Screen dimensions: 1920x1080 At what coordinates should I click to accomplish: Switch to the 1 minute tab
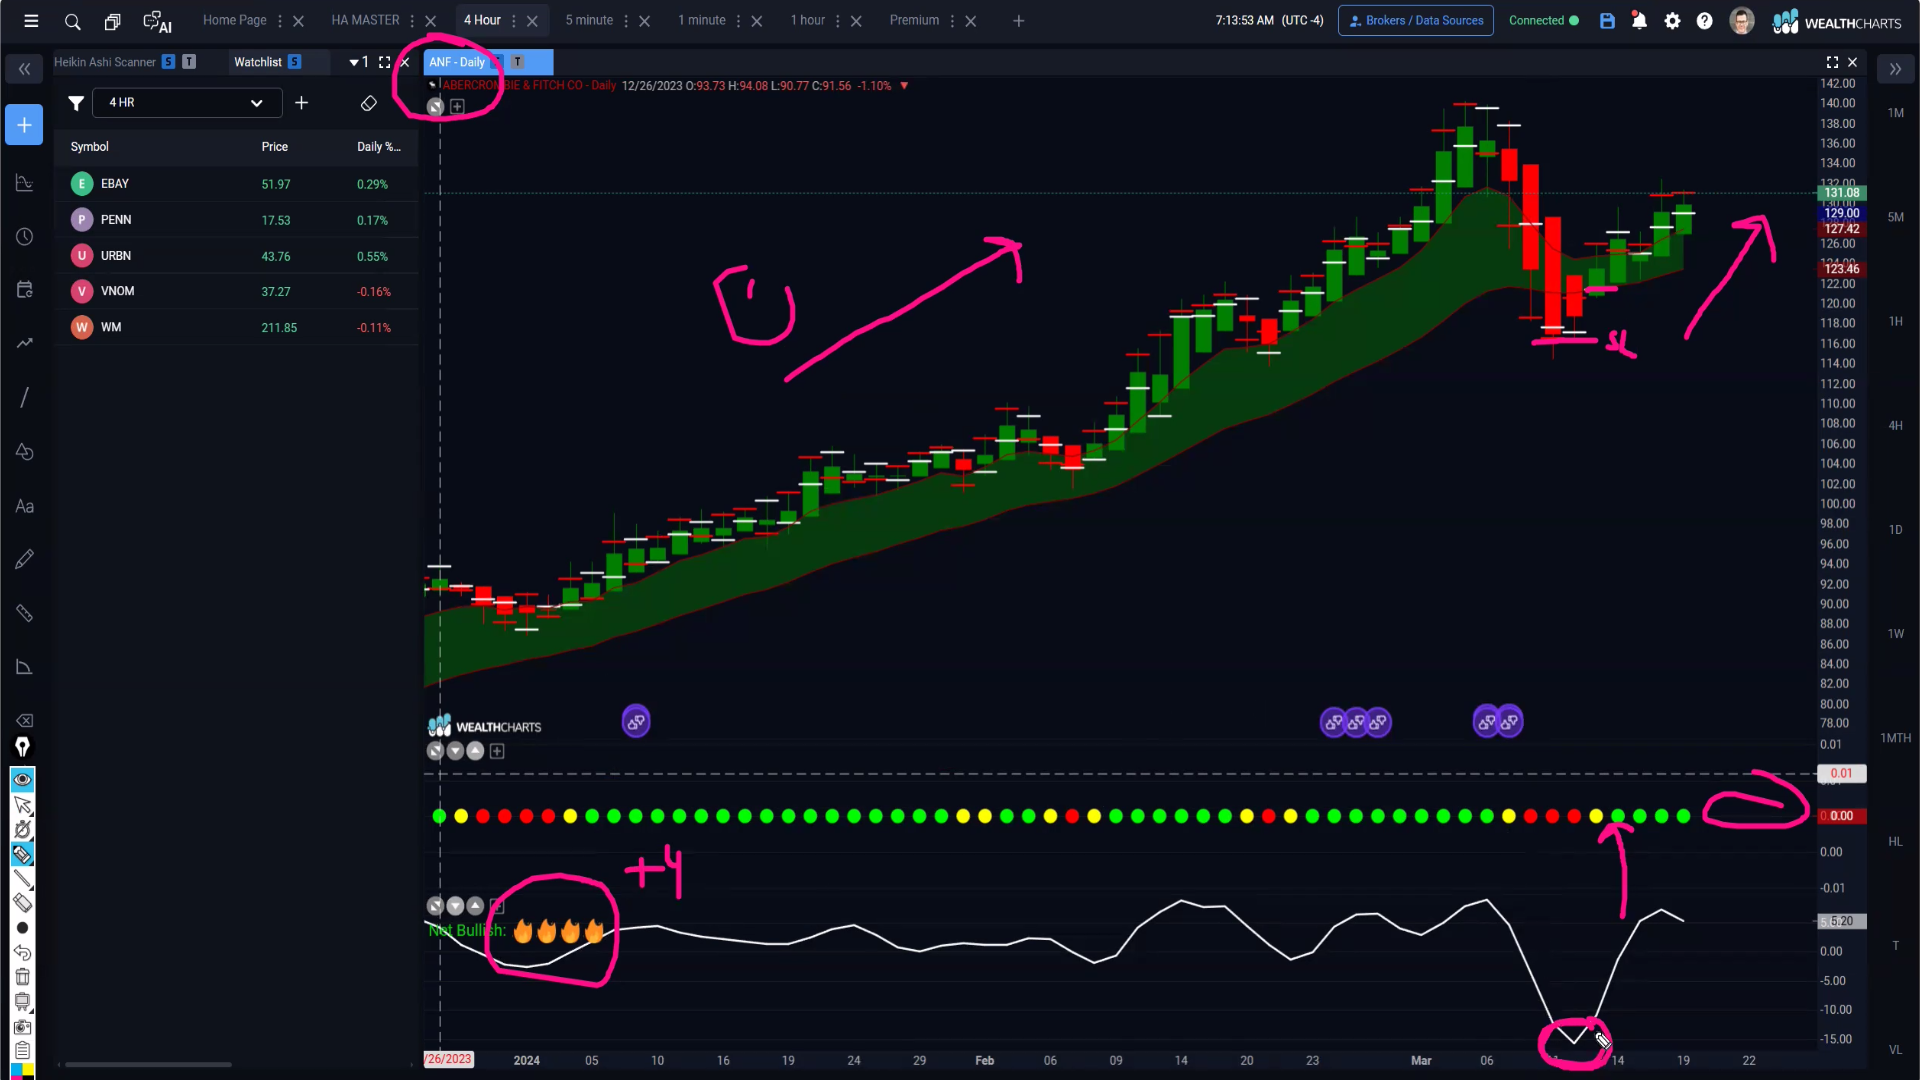pos(702,20)
